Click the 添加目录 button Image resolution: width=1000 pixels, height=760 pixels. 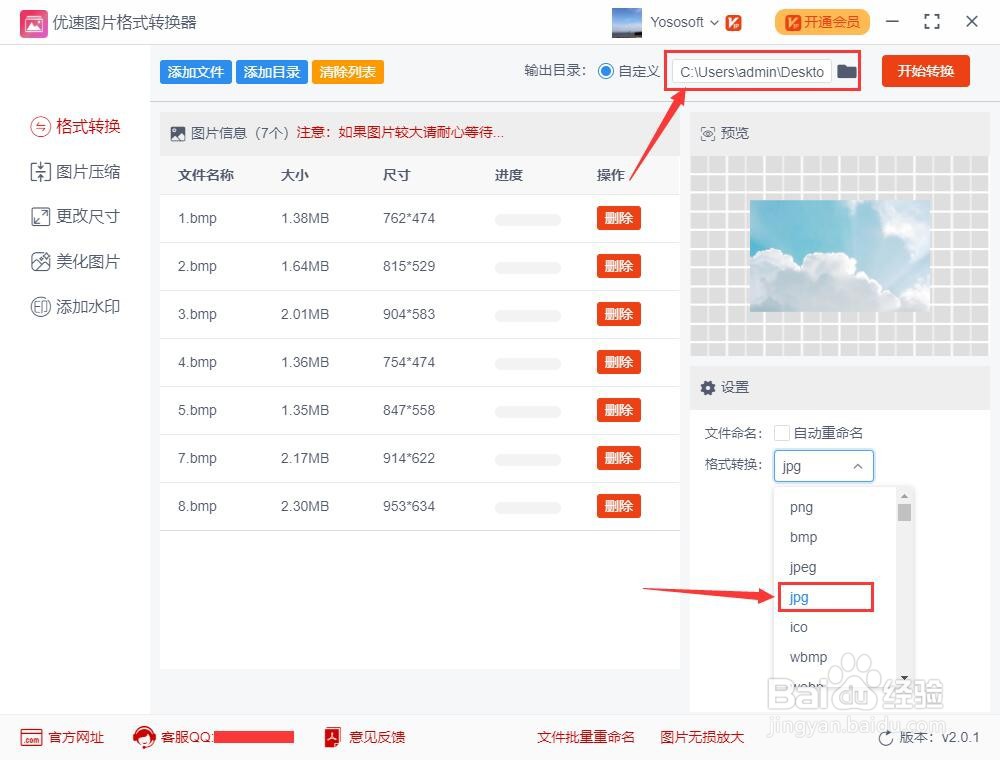pos(272,72)
